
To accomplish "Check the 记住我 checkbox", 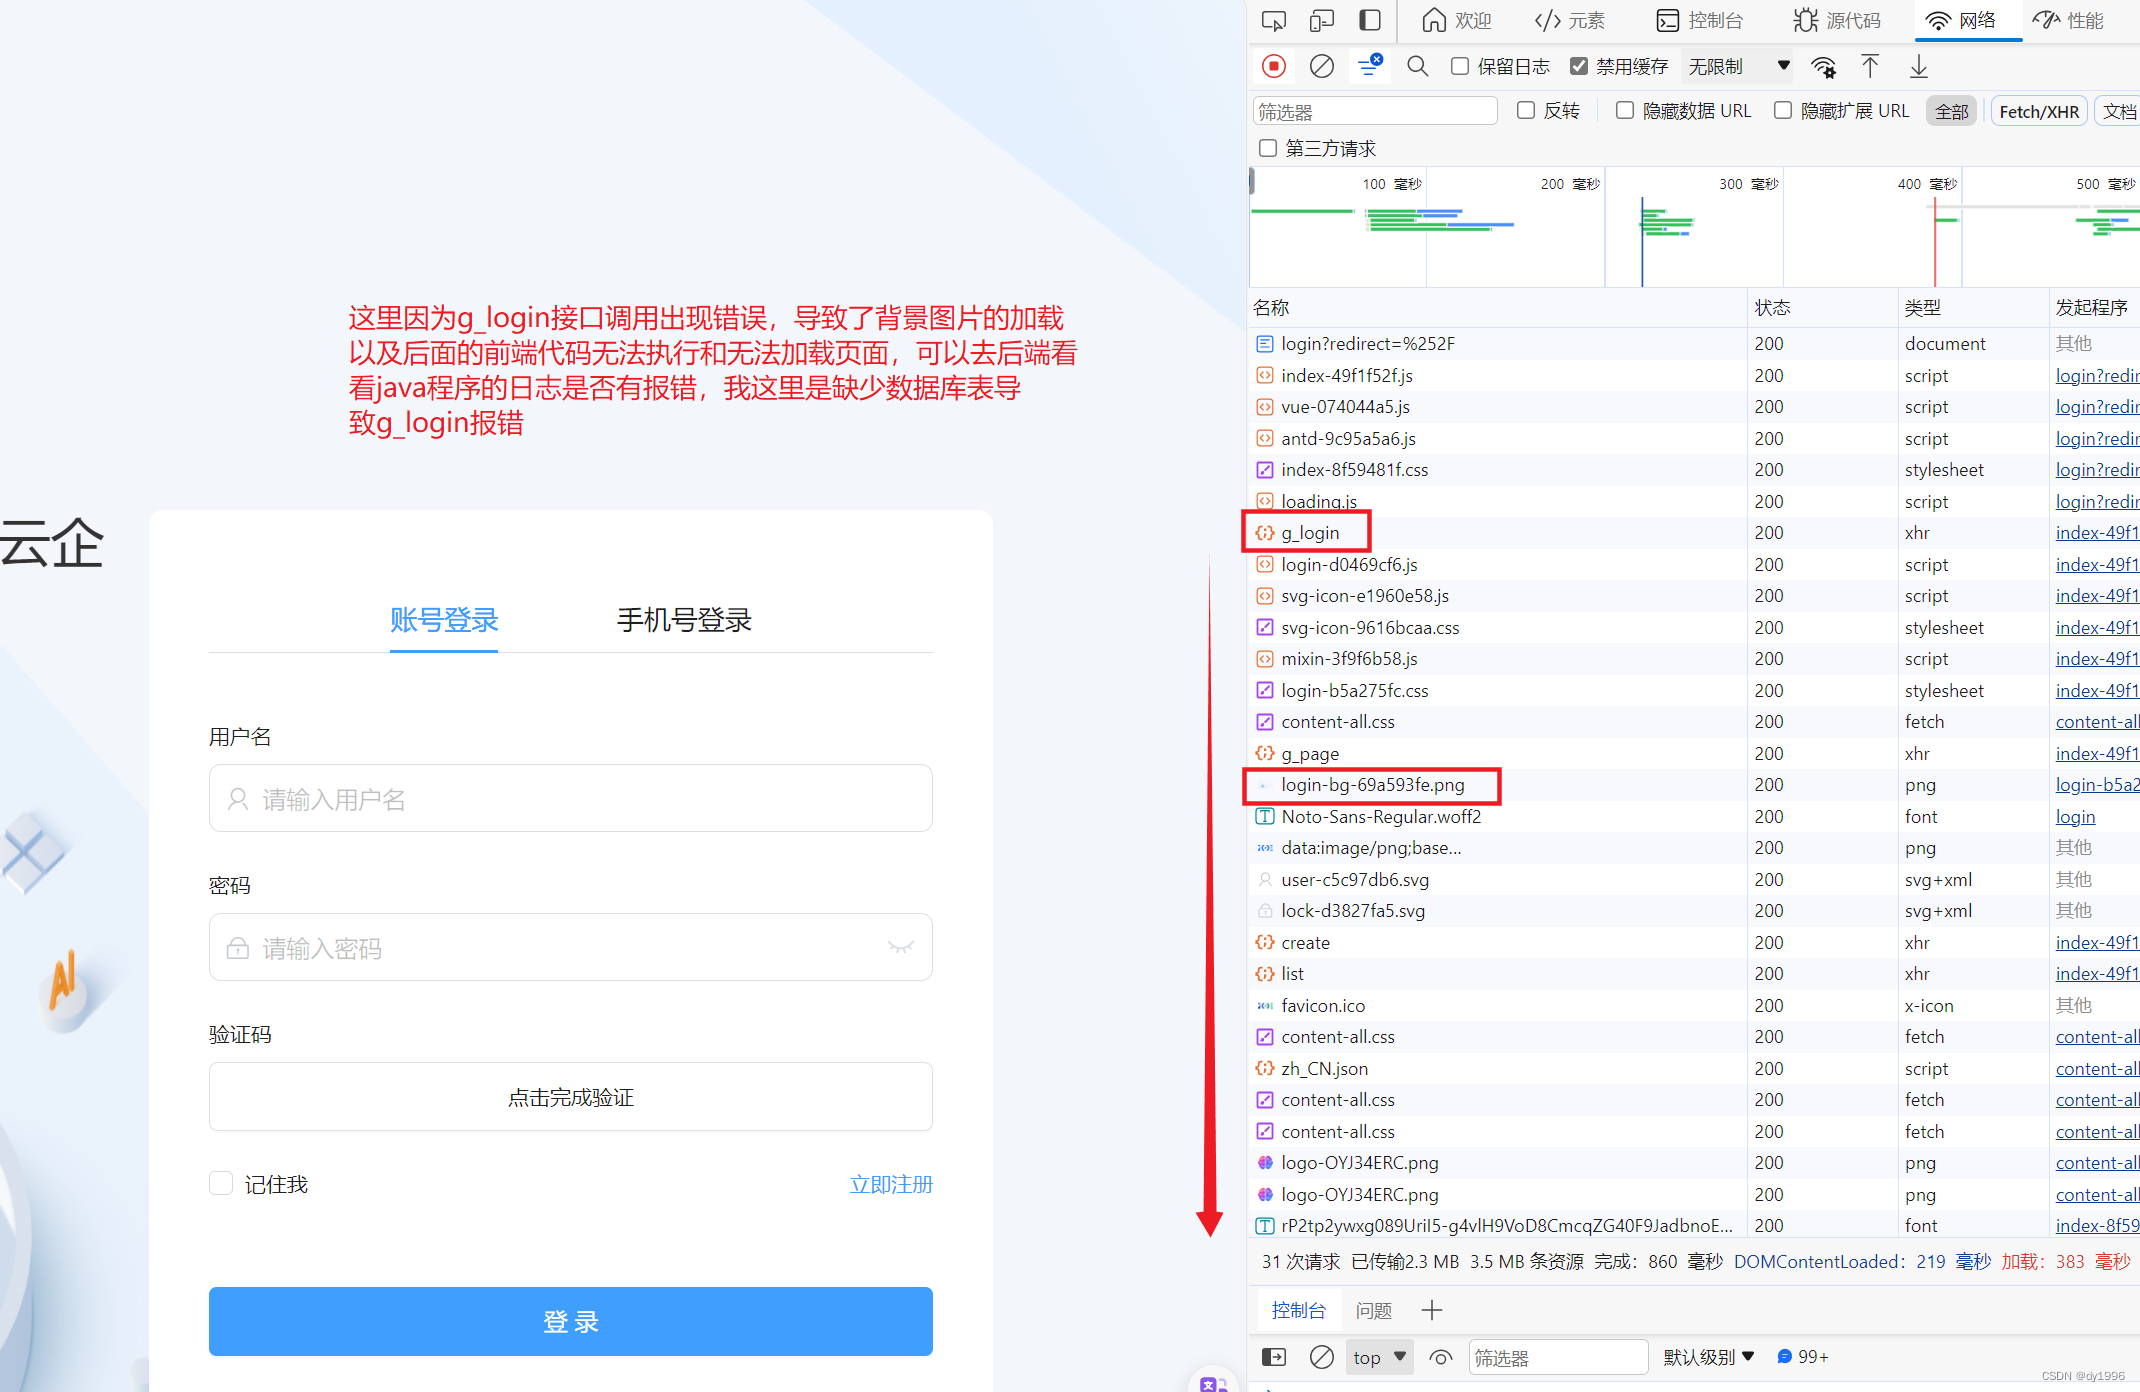I will point(221,1184).
